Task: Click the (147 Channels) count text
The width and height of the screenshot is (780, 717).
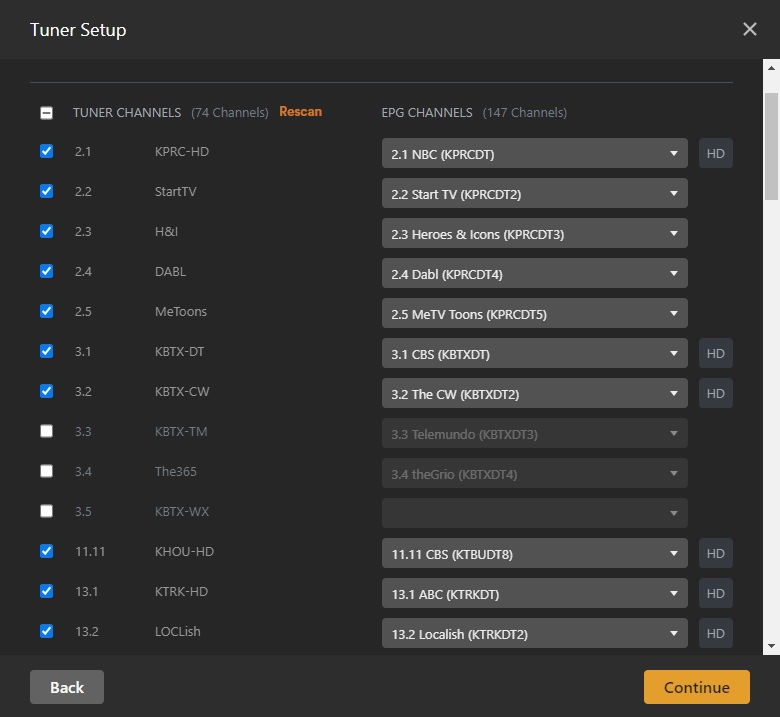Action: [524, 112]
